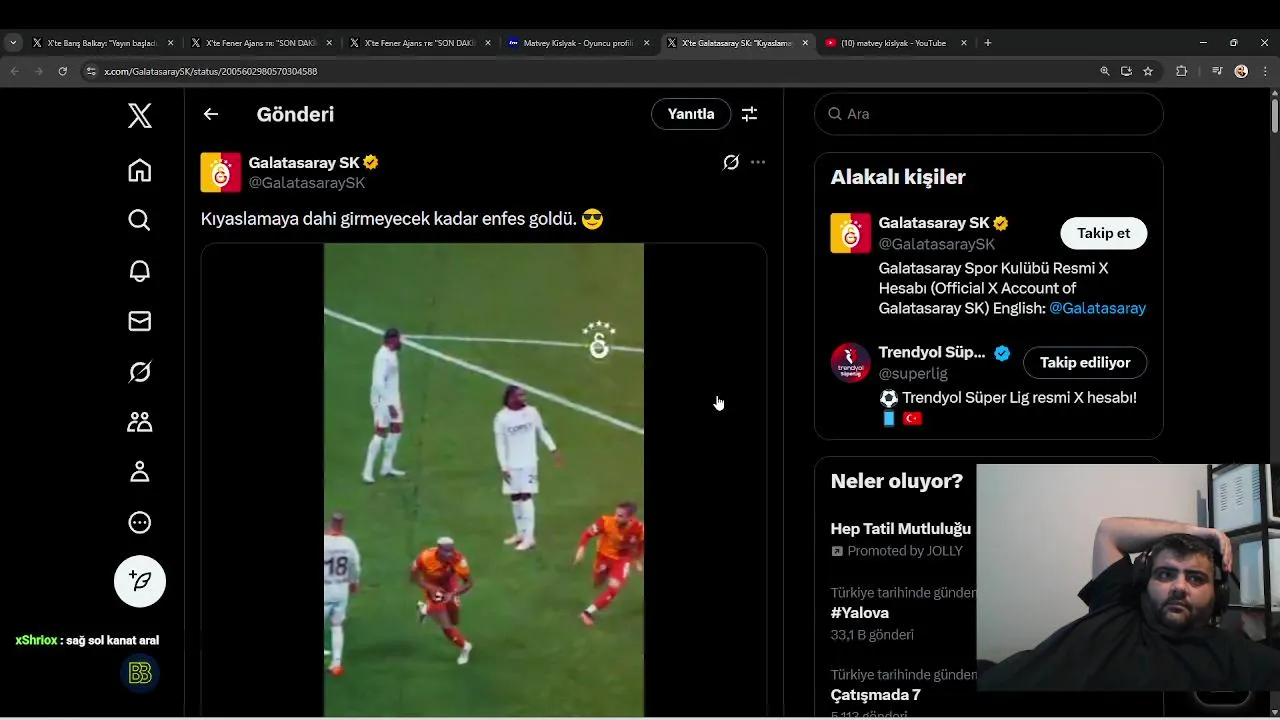
Task: Open Galatasaray SK in Alakalı kişiler
Action: [x=934, y=223]
